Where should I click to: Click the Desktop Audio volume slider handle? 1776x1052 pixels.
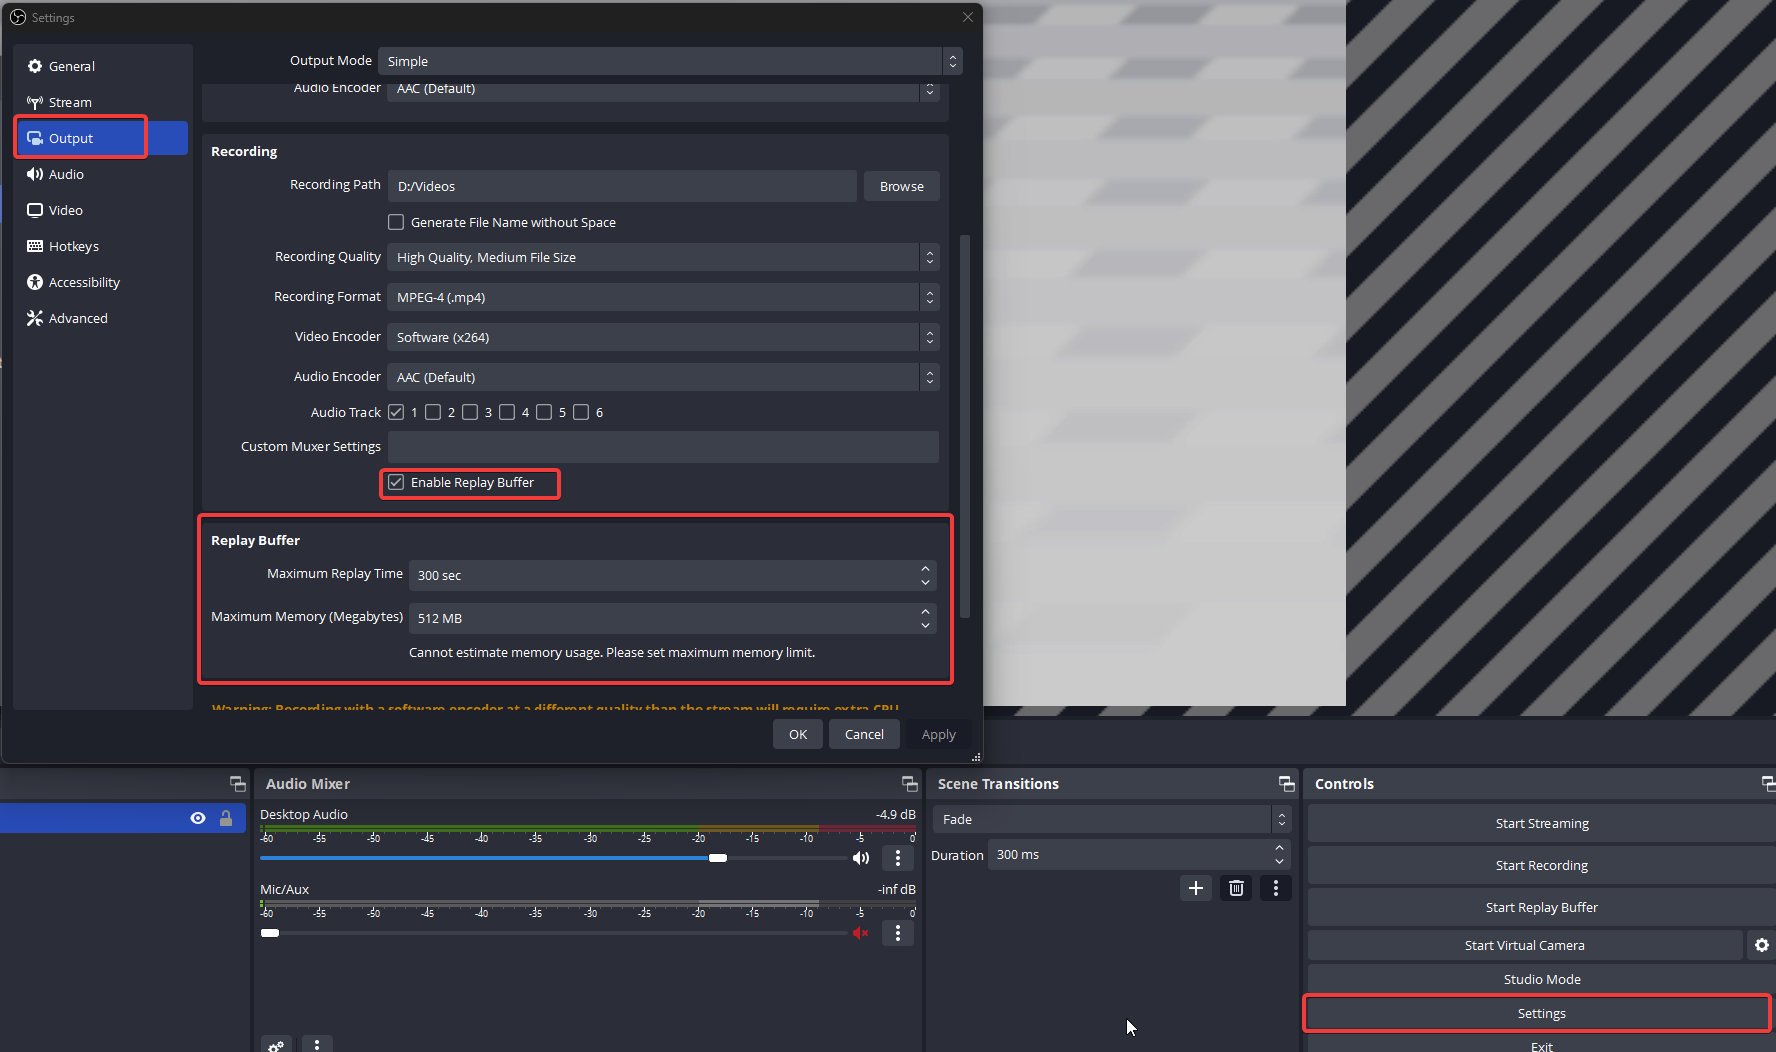click(718, 858)
